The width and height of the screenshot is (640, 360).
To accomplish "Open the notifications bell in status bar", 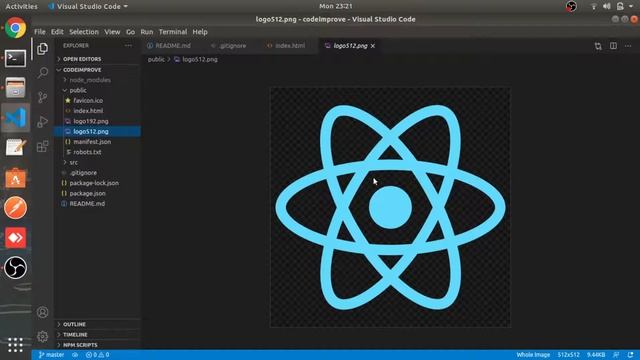I will pos(631,355).
